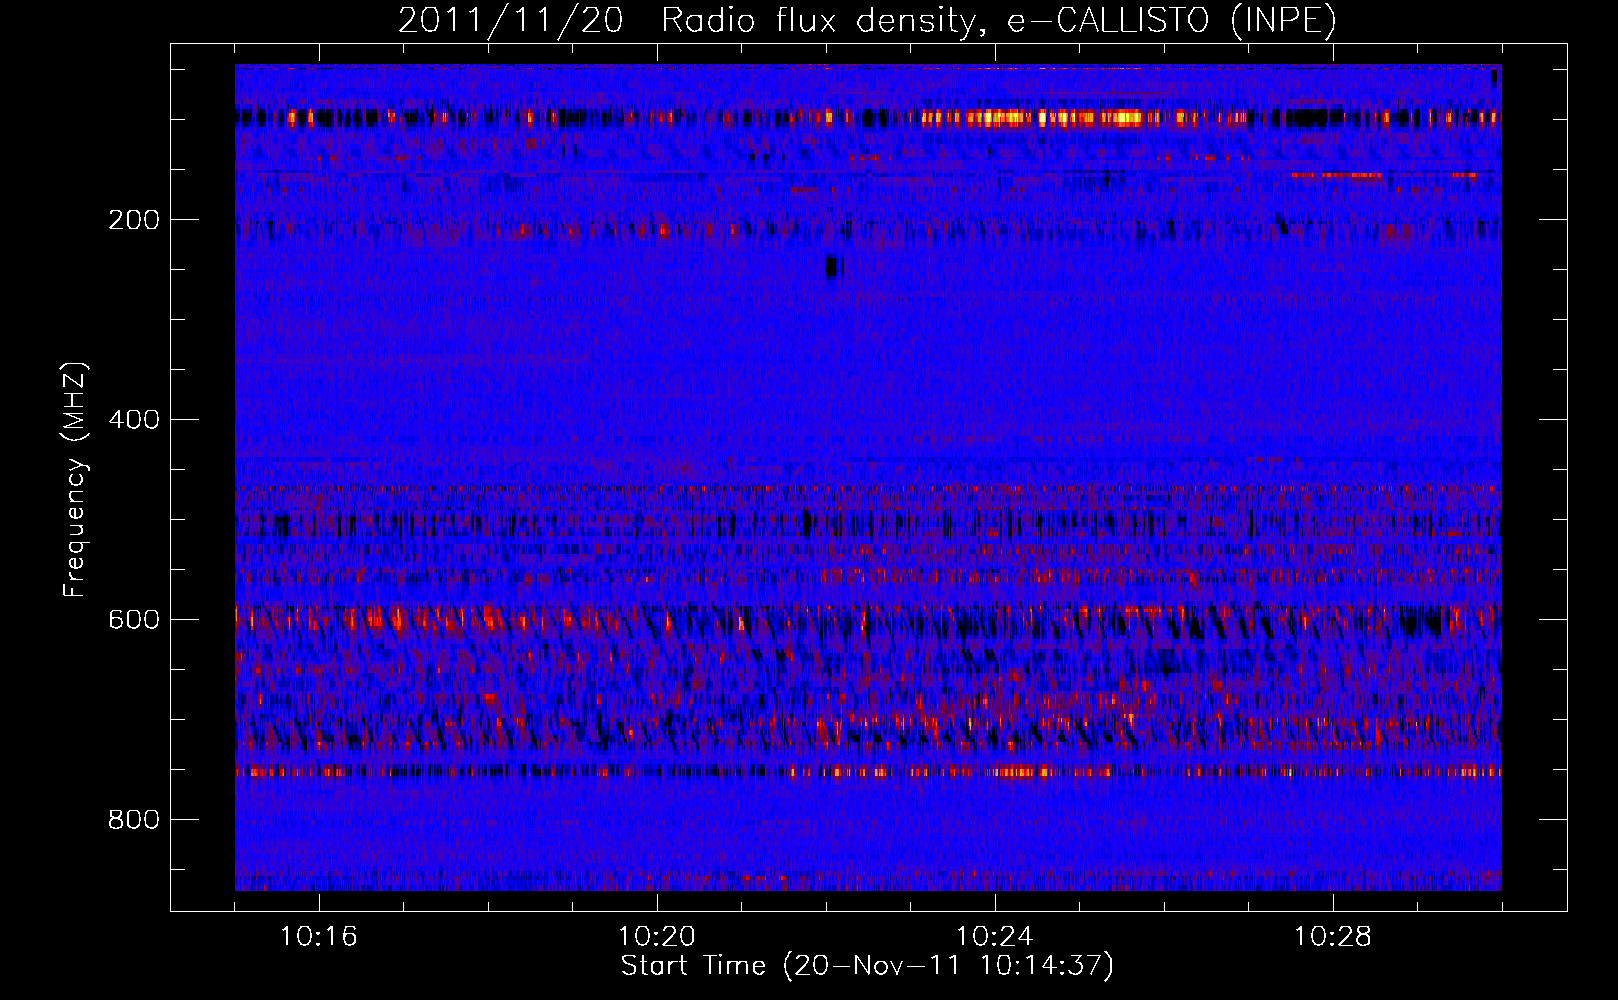Click the 400 frequency tick label
Viewport: 1618px width, 1000px height.
coord(134,420)
